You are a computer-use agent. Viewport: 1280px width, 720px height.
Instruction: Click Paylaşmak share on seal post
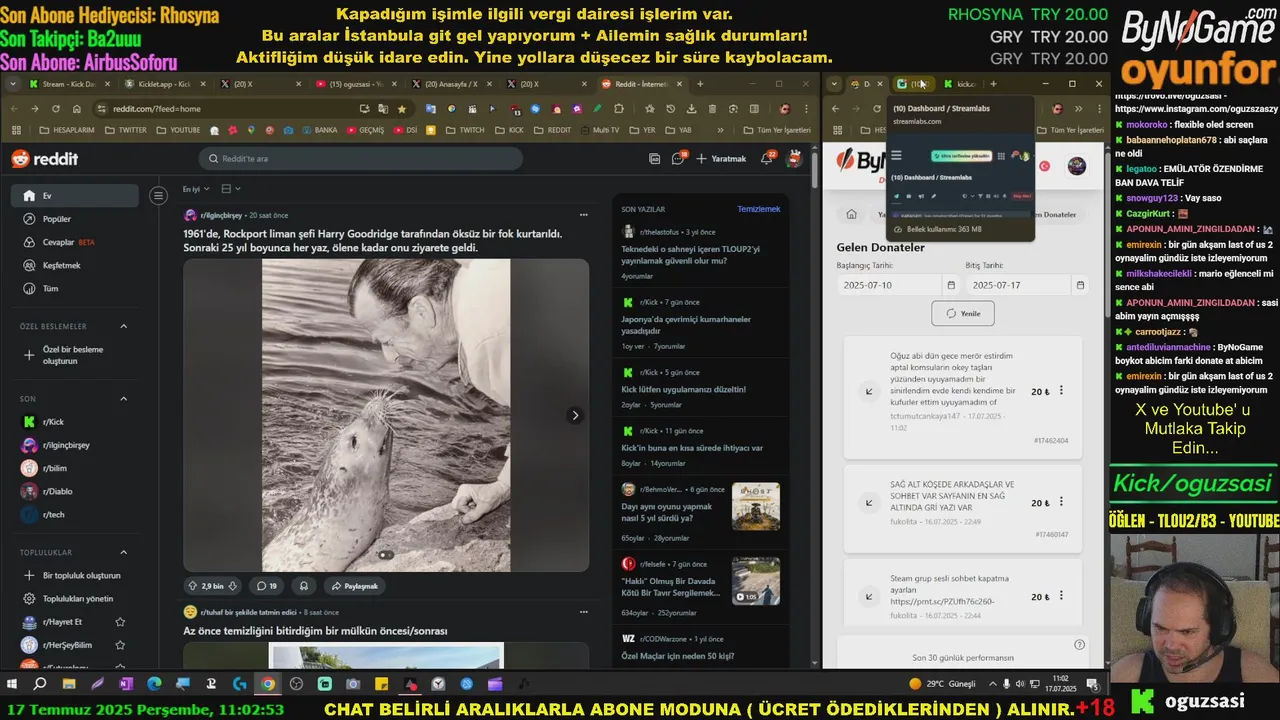click(x=355, y=586)
